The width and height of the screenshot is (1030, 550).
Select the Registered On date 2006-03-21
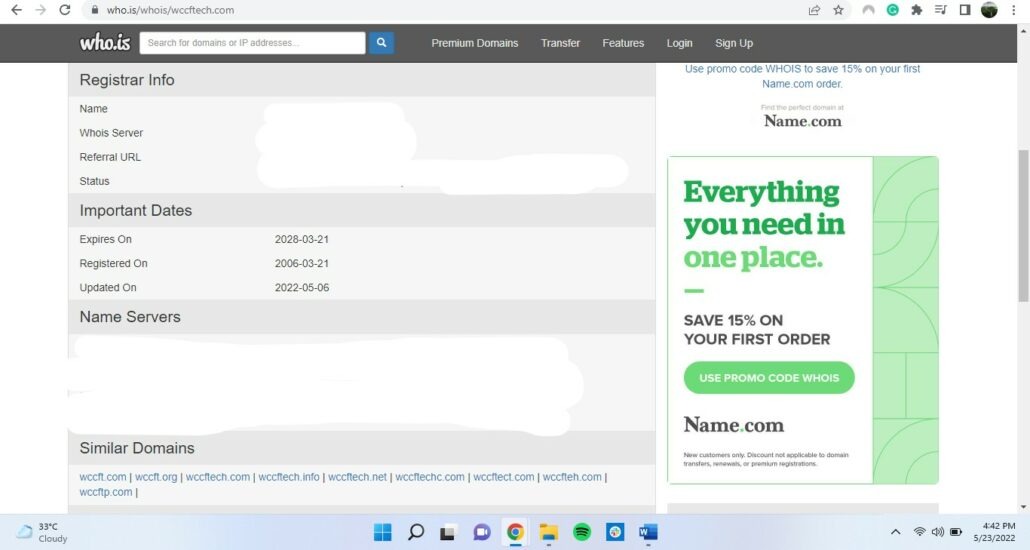pyautogui.click(x=302, y=264)
